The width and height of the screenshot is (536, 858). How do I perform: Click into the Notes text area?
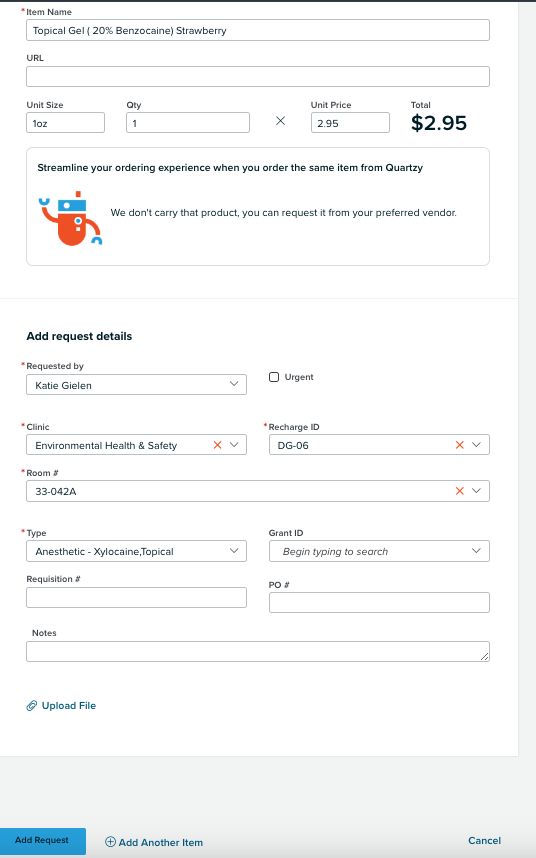pyautogui.click(x=258, y=652)
